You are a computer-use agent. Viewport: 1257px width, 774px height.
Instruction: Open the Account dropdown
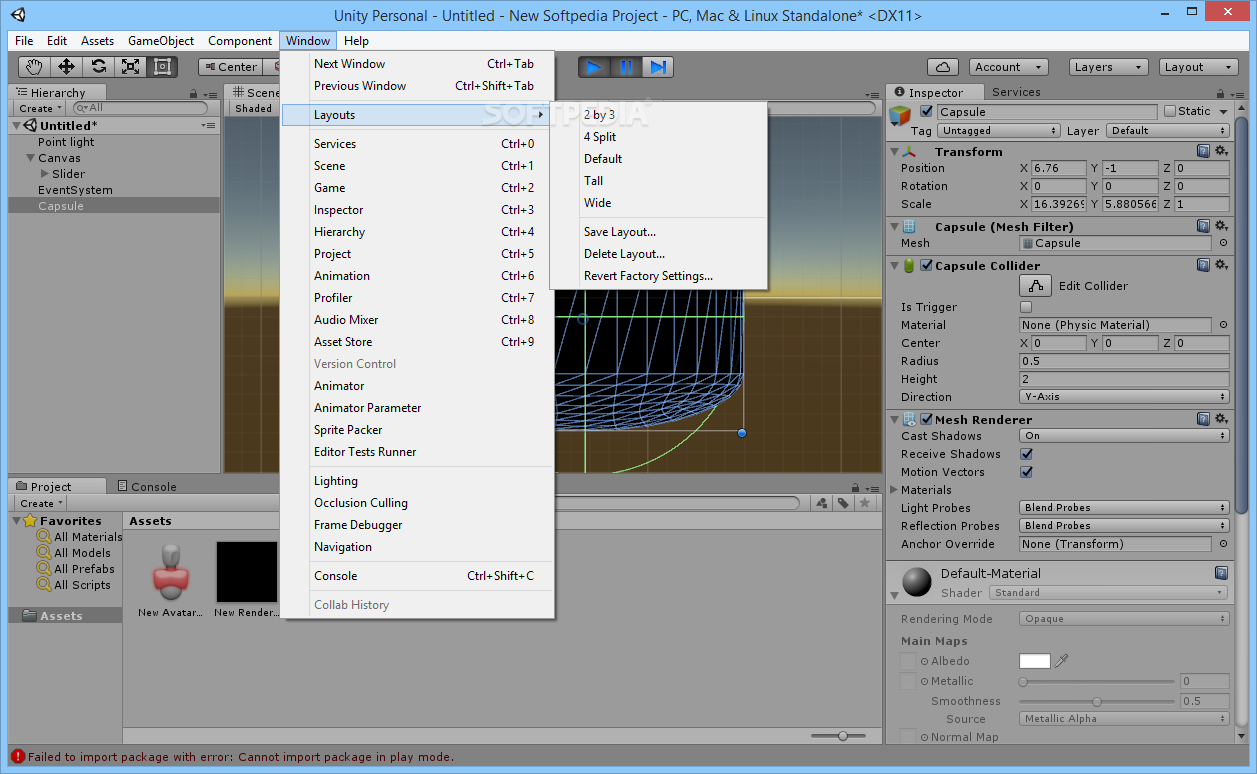[1008, 67]
